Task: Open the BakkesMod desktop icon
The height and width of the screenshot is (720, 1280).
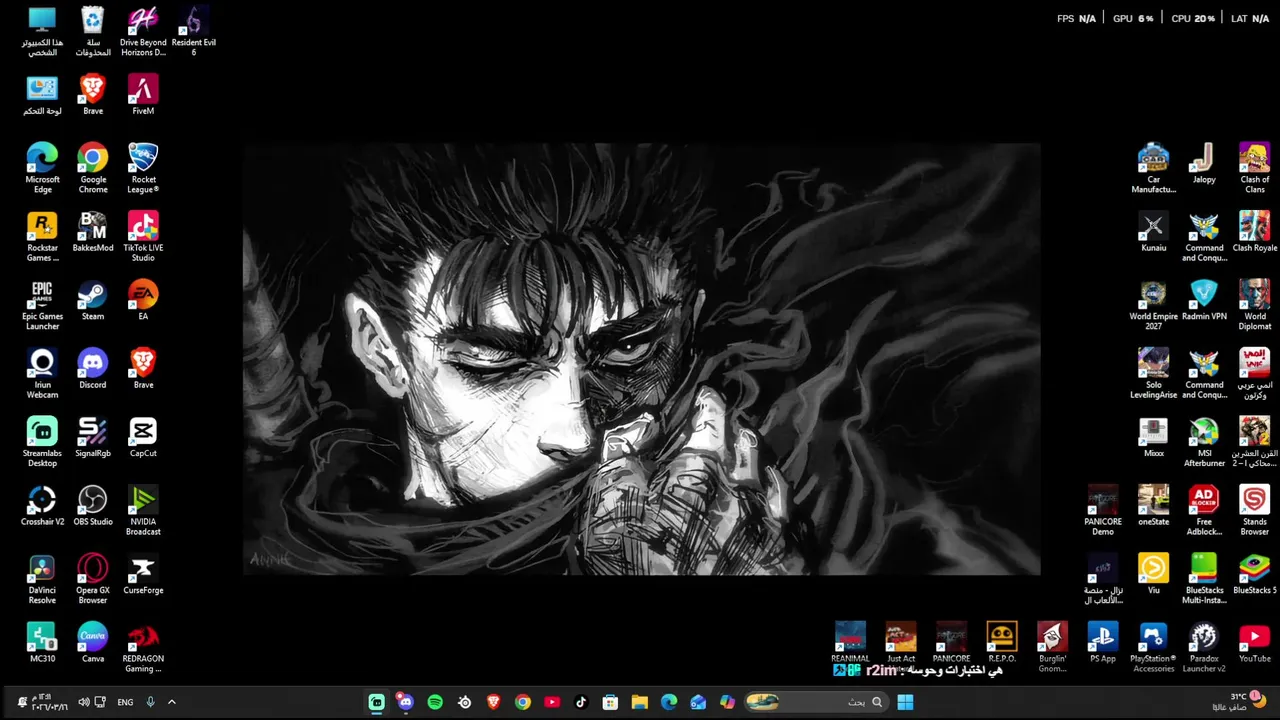Action: [93, 232]
